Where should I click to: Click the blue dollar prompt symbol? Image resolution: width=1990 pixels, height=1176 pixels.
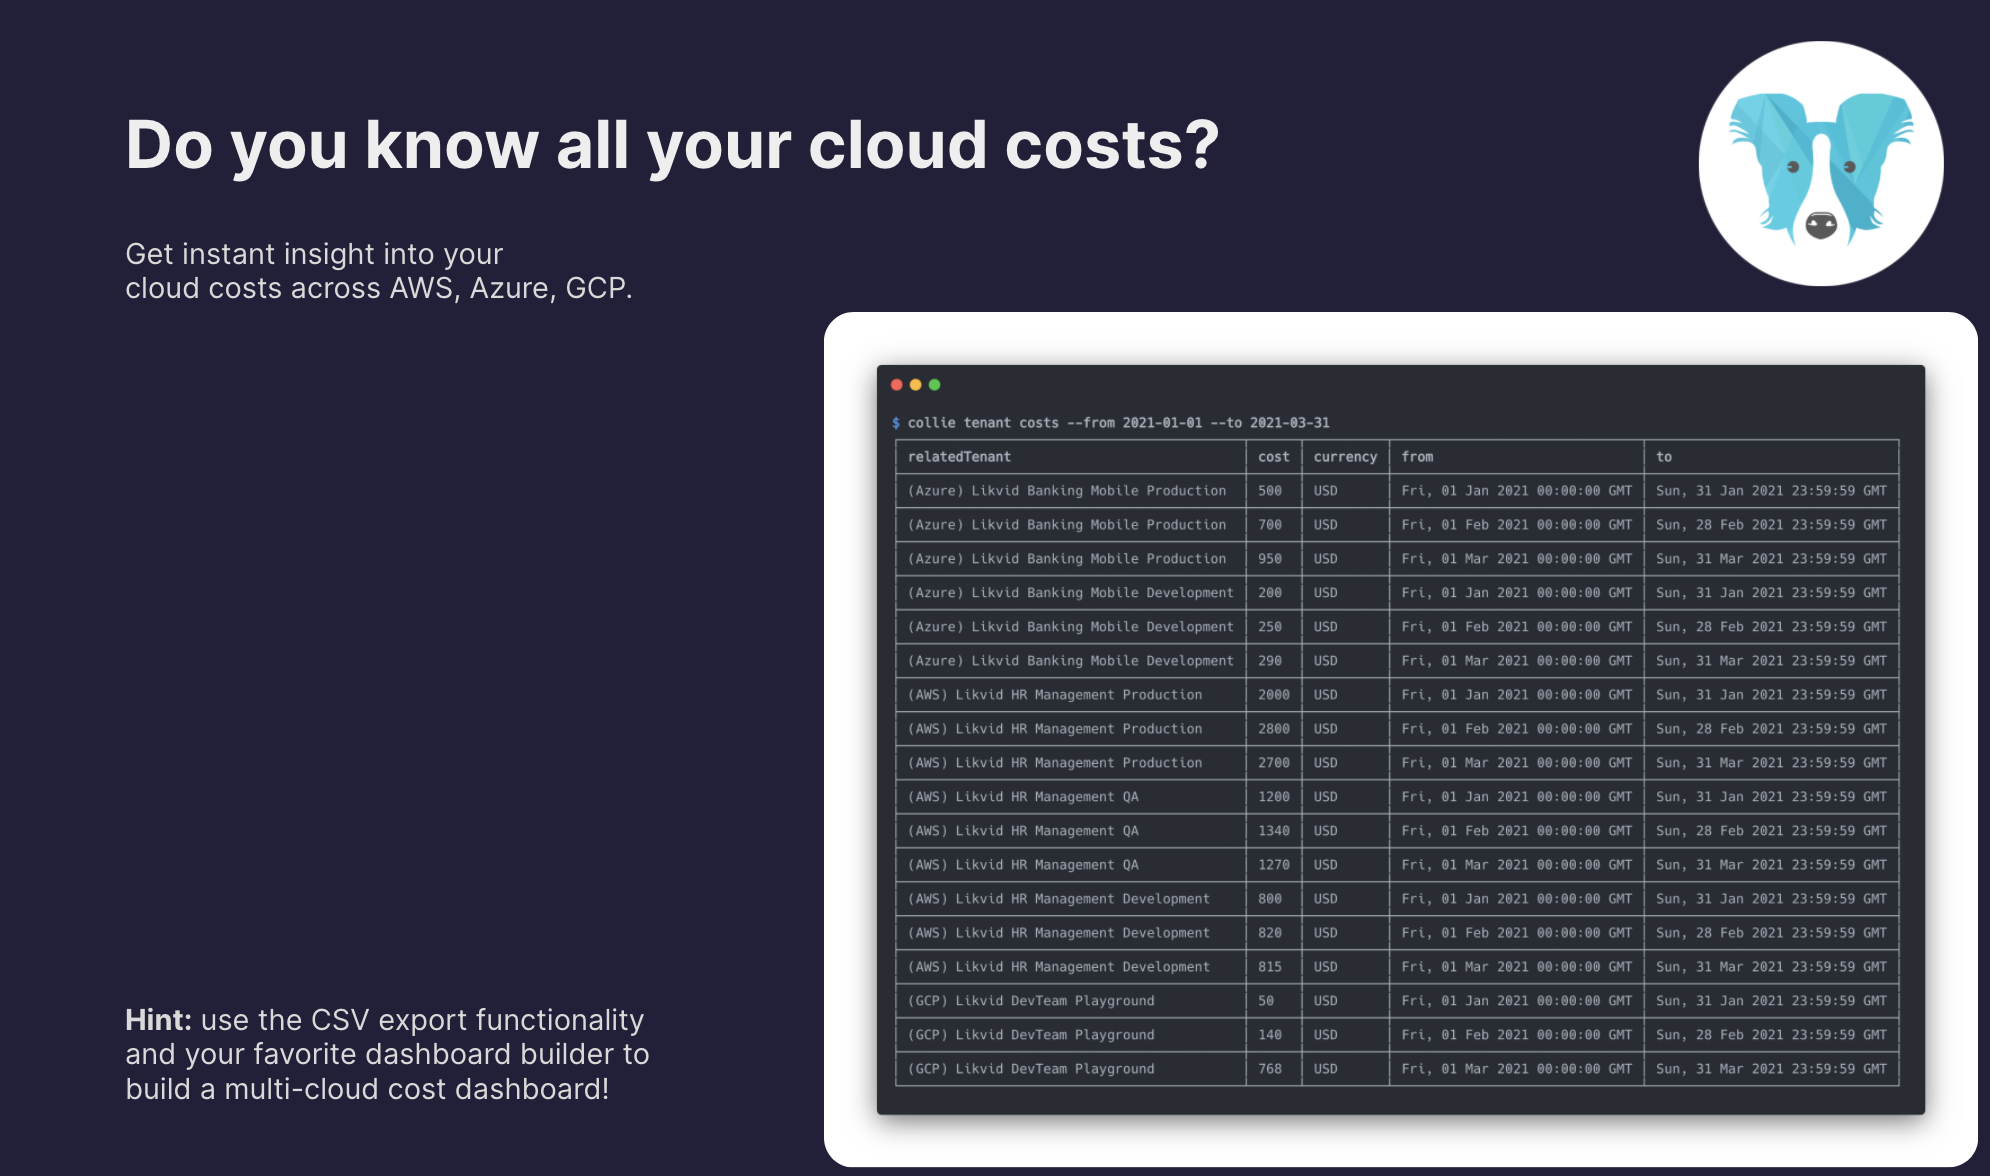coord(896,423)
